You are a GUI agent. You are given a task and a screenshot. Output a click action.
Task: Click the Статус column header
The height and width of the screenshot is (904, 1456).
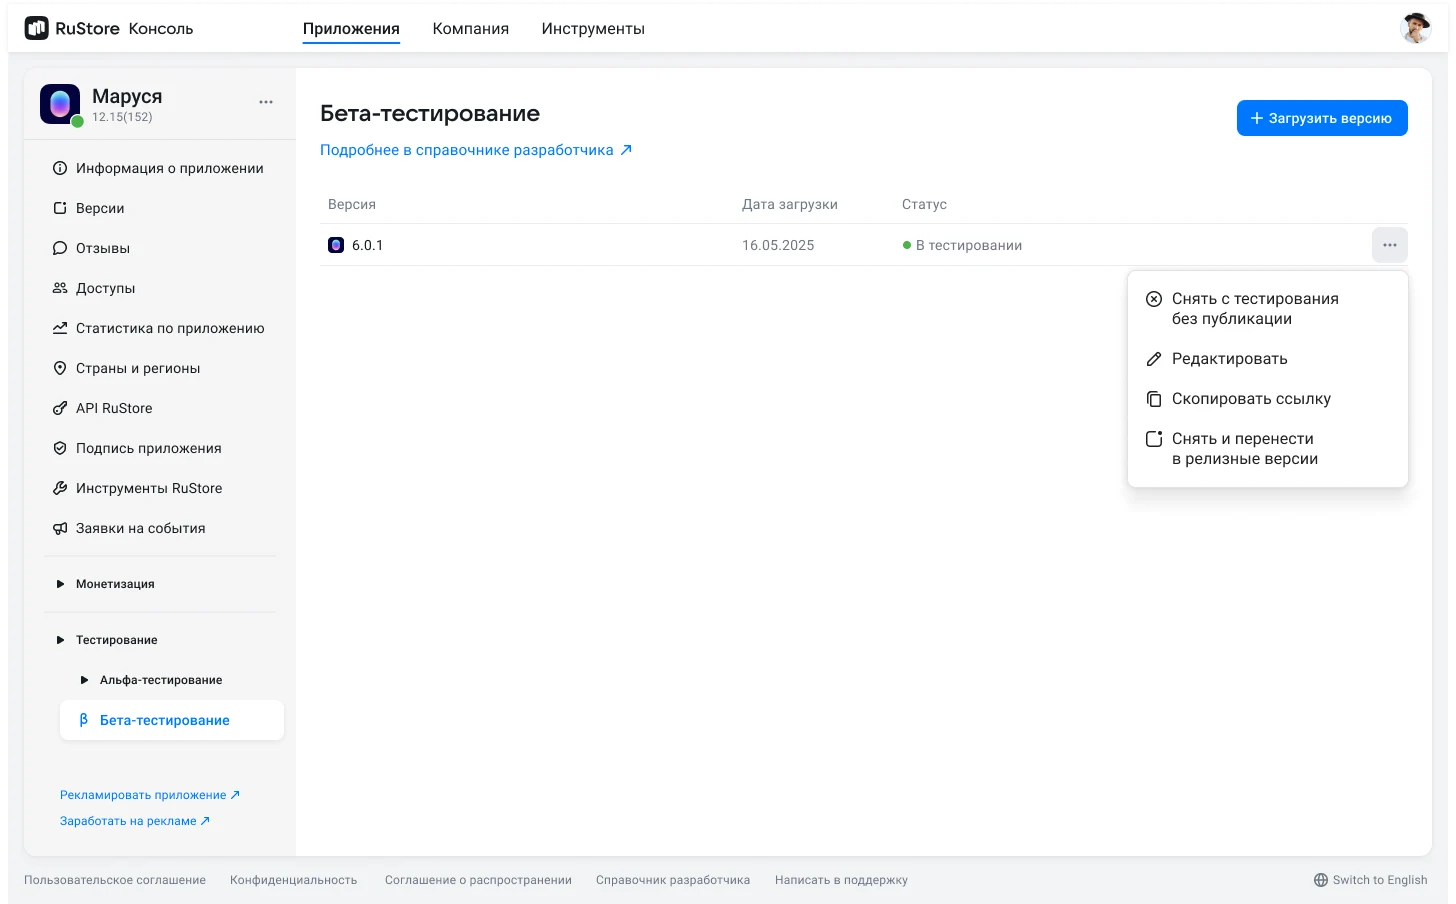[x=924, y=204]
